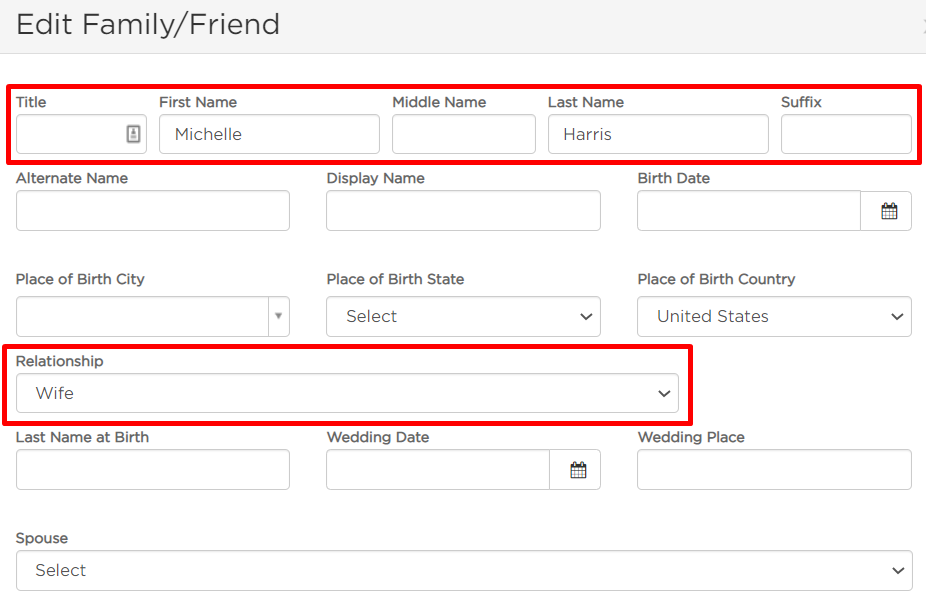This screenshot has height=604, width=926.
Task: Click the Suffix input field
Action: (846, 134)
